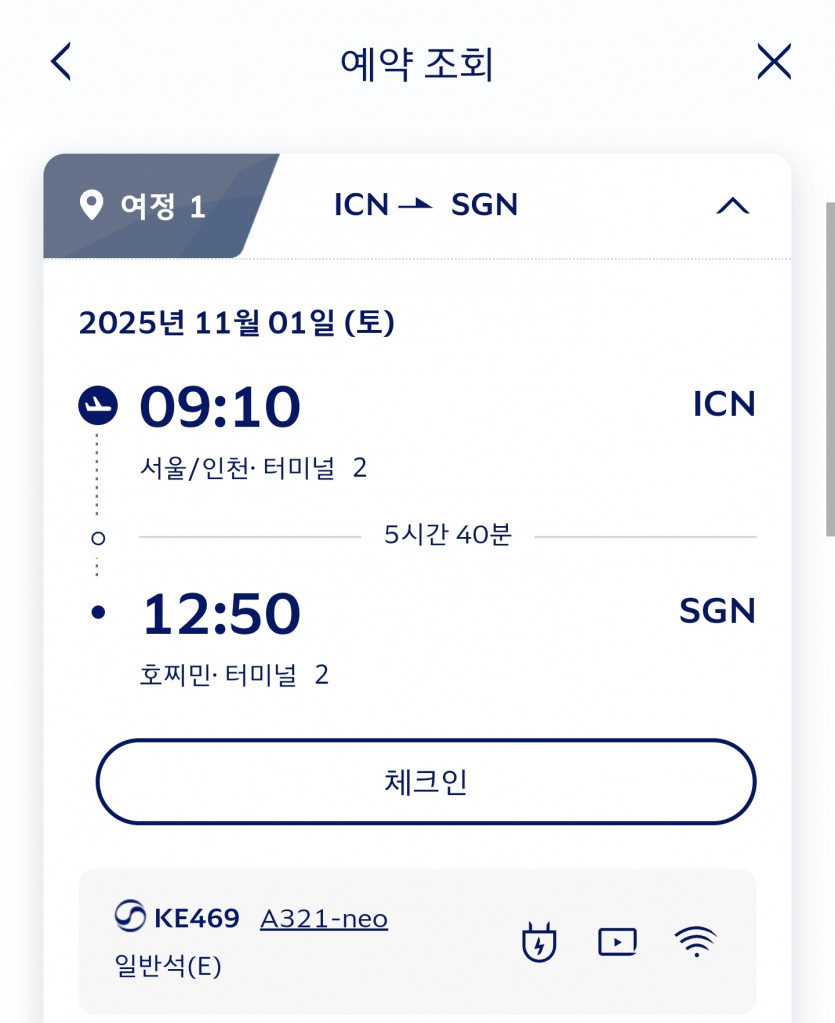Tap the ICN → SGN route header
Viewport: 835px width, 1023px height.
click(x=426, y=205)
